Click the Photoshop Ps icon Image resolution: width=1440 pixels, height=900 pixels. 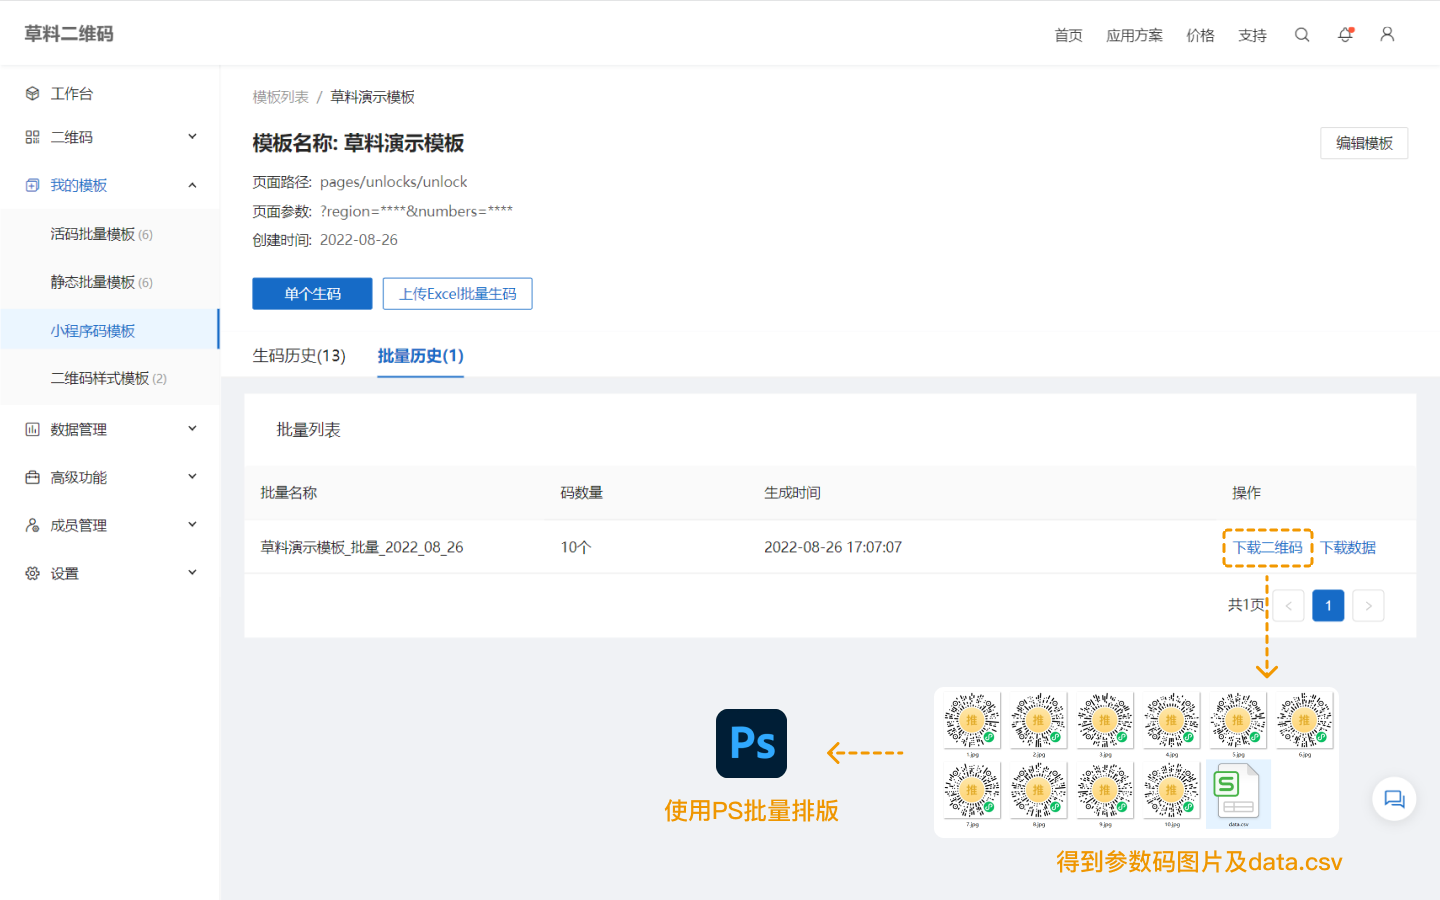click(751, 743)
